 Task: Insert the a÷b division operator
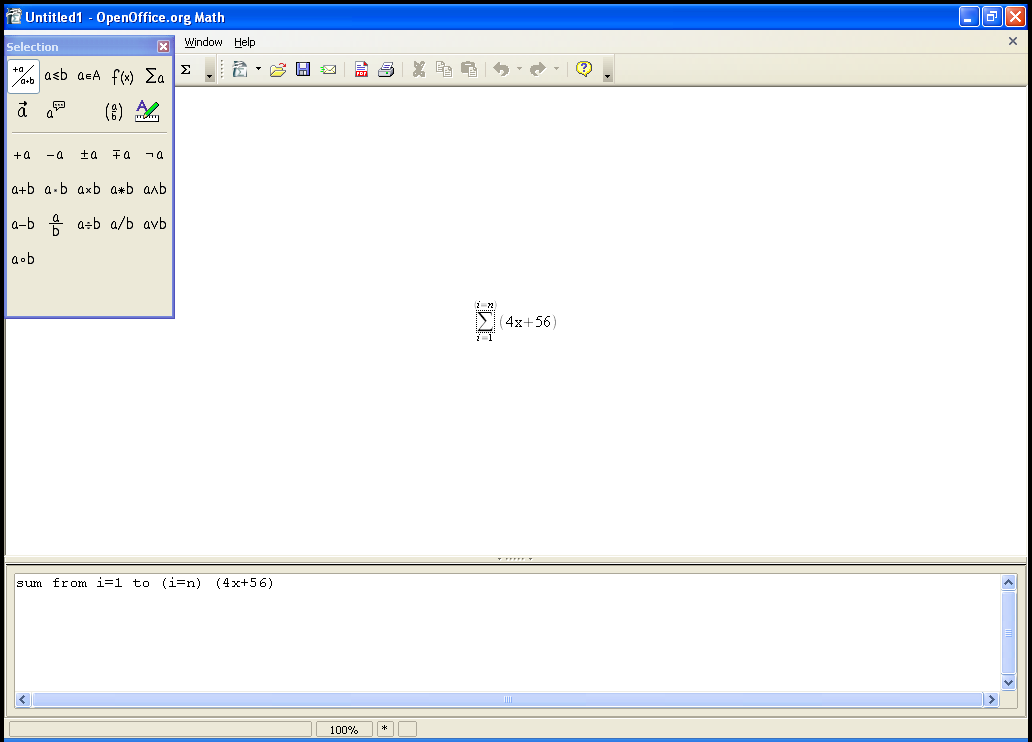pos(88,225)
